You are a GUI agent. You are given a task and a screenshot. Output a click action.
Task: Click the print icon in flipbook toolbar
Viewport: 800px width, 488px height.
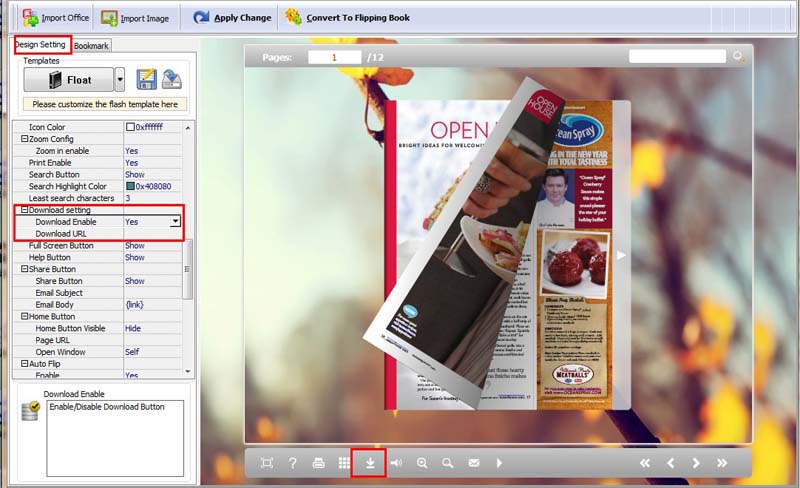(318, 463)
